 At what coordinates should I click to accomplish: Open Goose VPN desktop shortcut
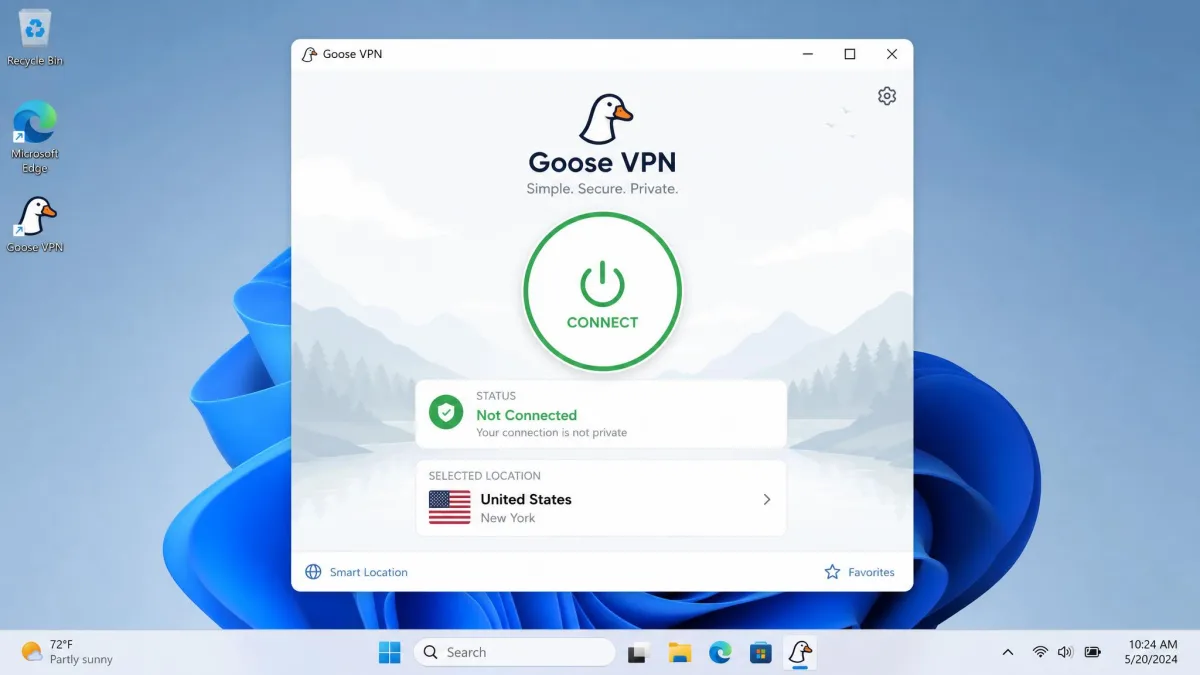pos(35,225)
